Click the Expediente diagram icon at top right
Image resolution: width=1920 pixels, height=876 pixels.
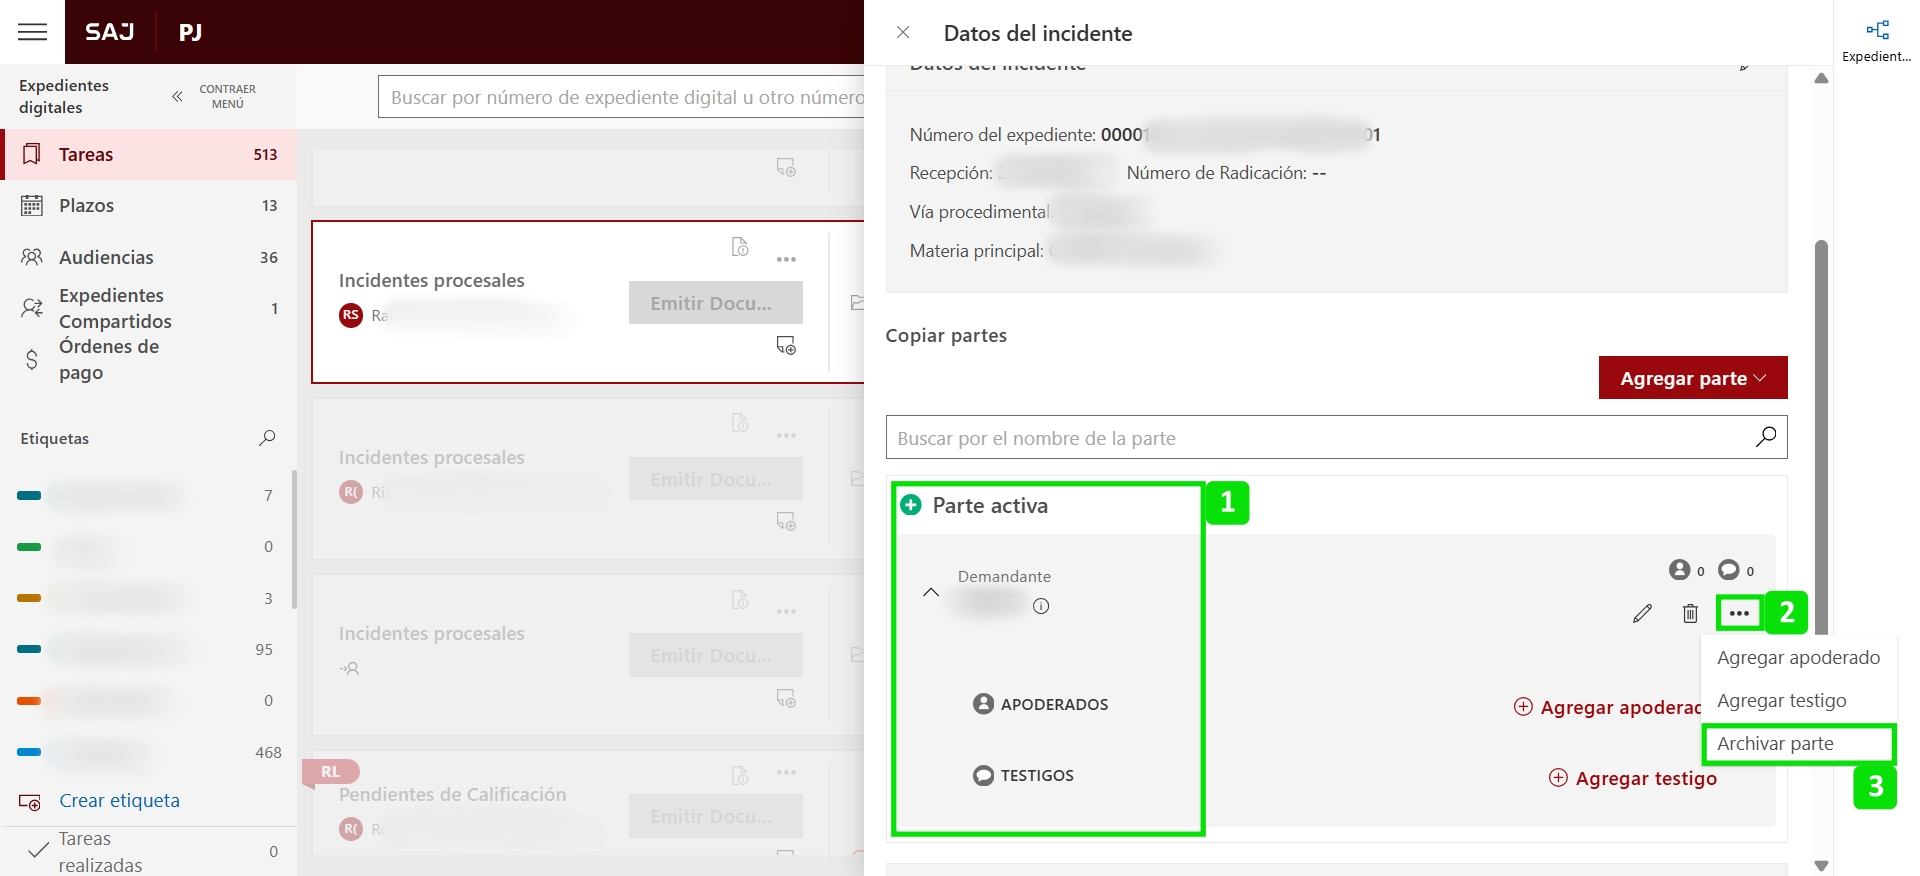tap(1877, 31)
